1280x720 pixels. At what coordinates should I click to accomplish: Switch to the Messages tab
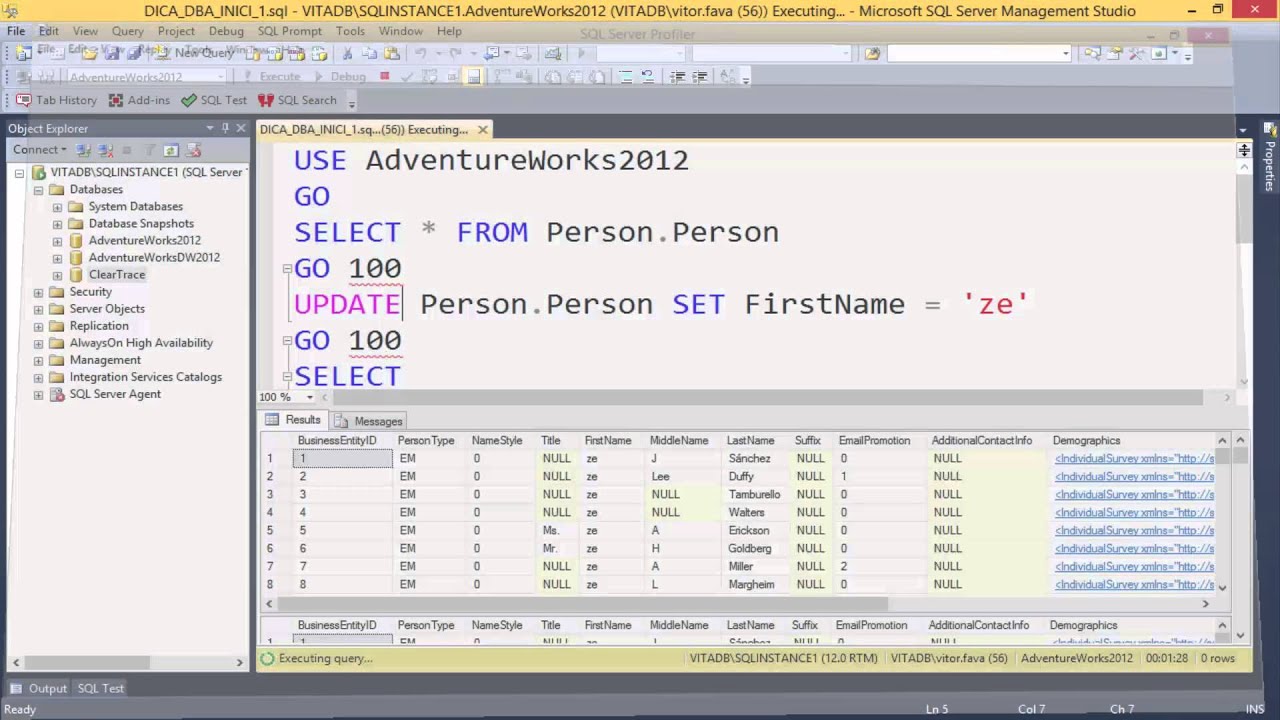point(369,421)
